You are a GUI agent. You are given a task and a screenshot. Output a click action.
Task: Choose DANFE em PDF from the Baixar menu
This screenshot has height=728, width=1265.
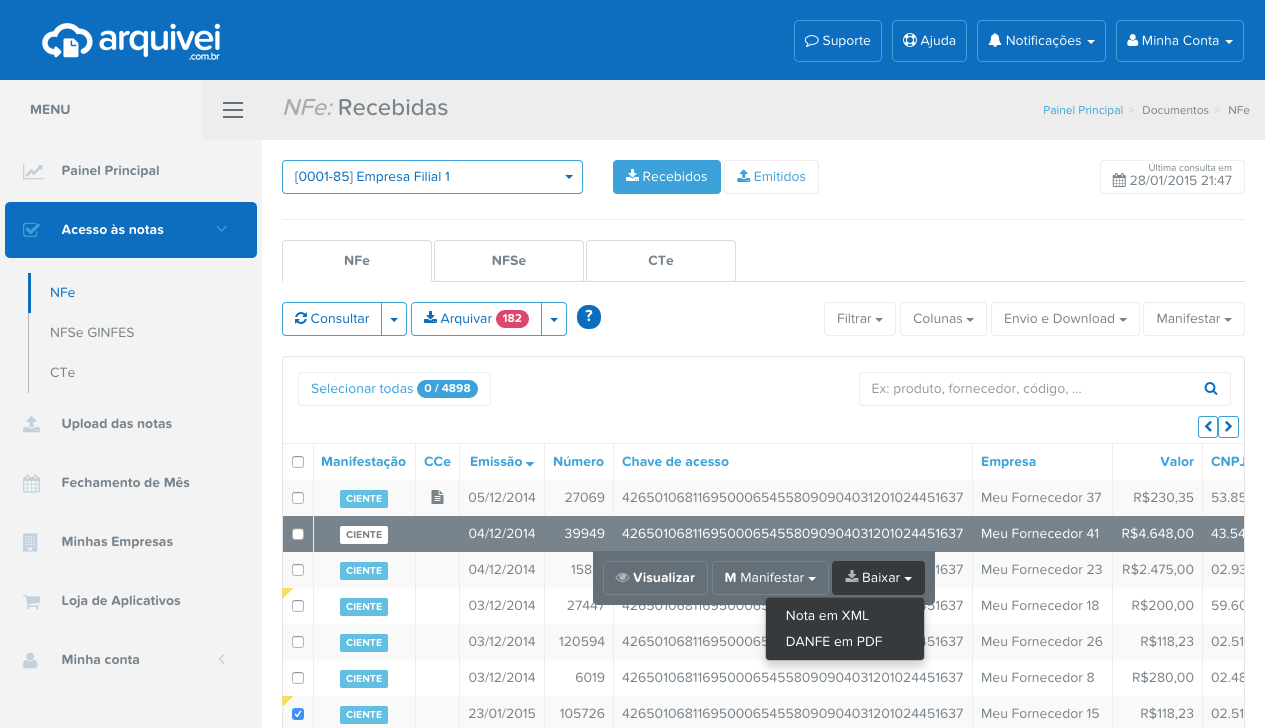point(834,641)
